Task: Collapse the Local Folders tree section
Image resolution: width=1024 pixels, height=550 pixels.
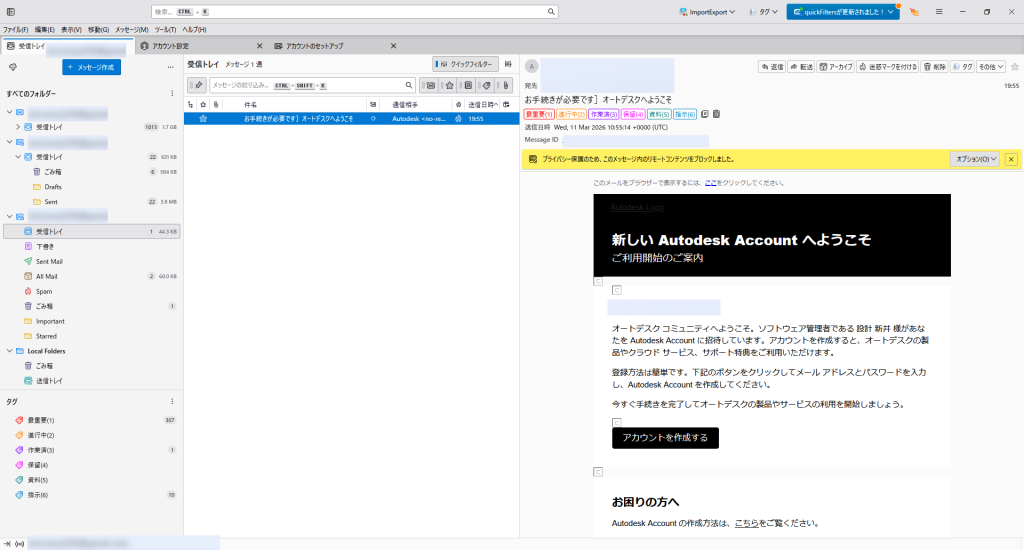Action: (8, 351)
